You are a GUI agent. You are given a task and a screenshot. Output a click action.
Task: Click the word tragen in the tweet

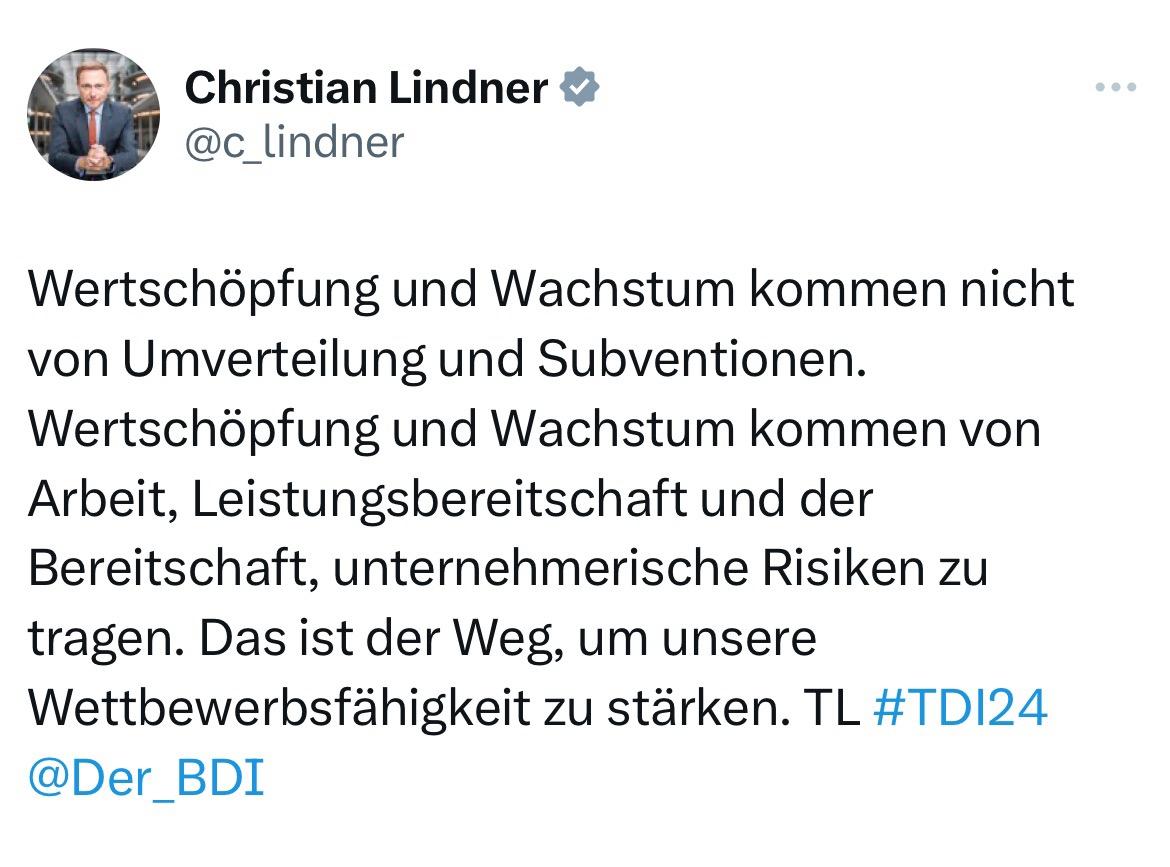tap(99, 640)
